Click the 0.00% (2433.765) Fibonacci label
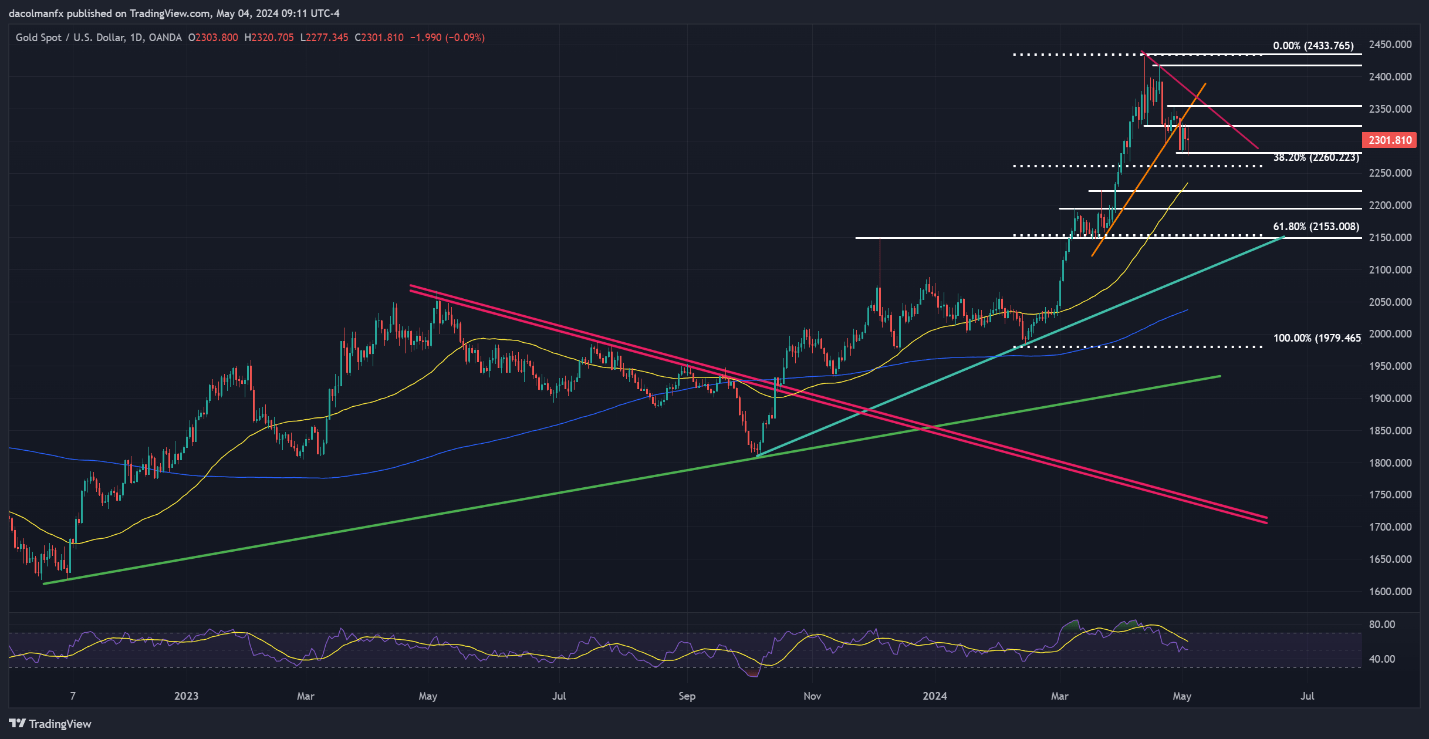The height and width of the screenshot is (739, 1429). click(1314, 45)
